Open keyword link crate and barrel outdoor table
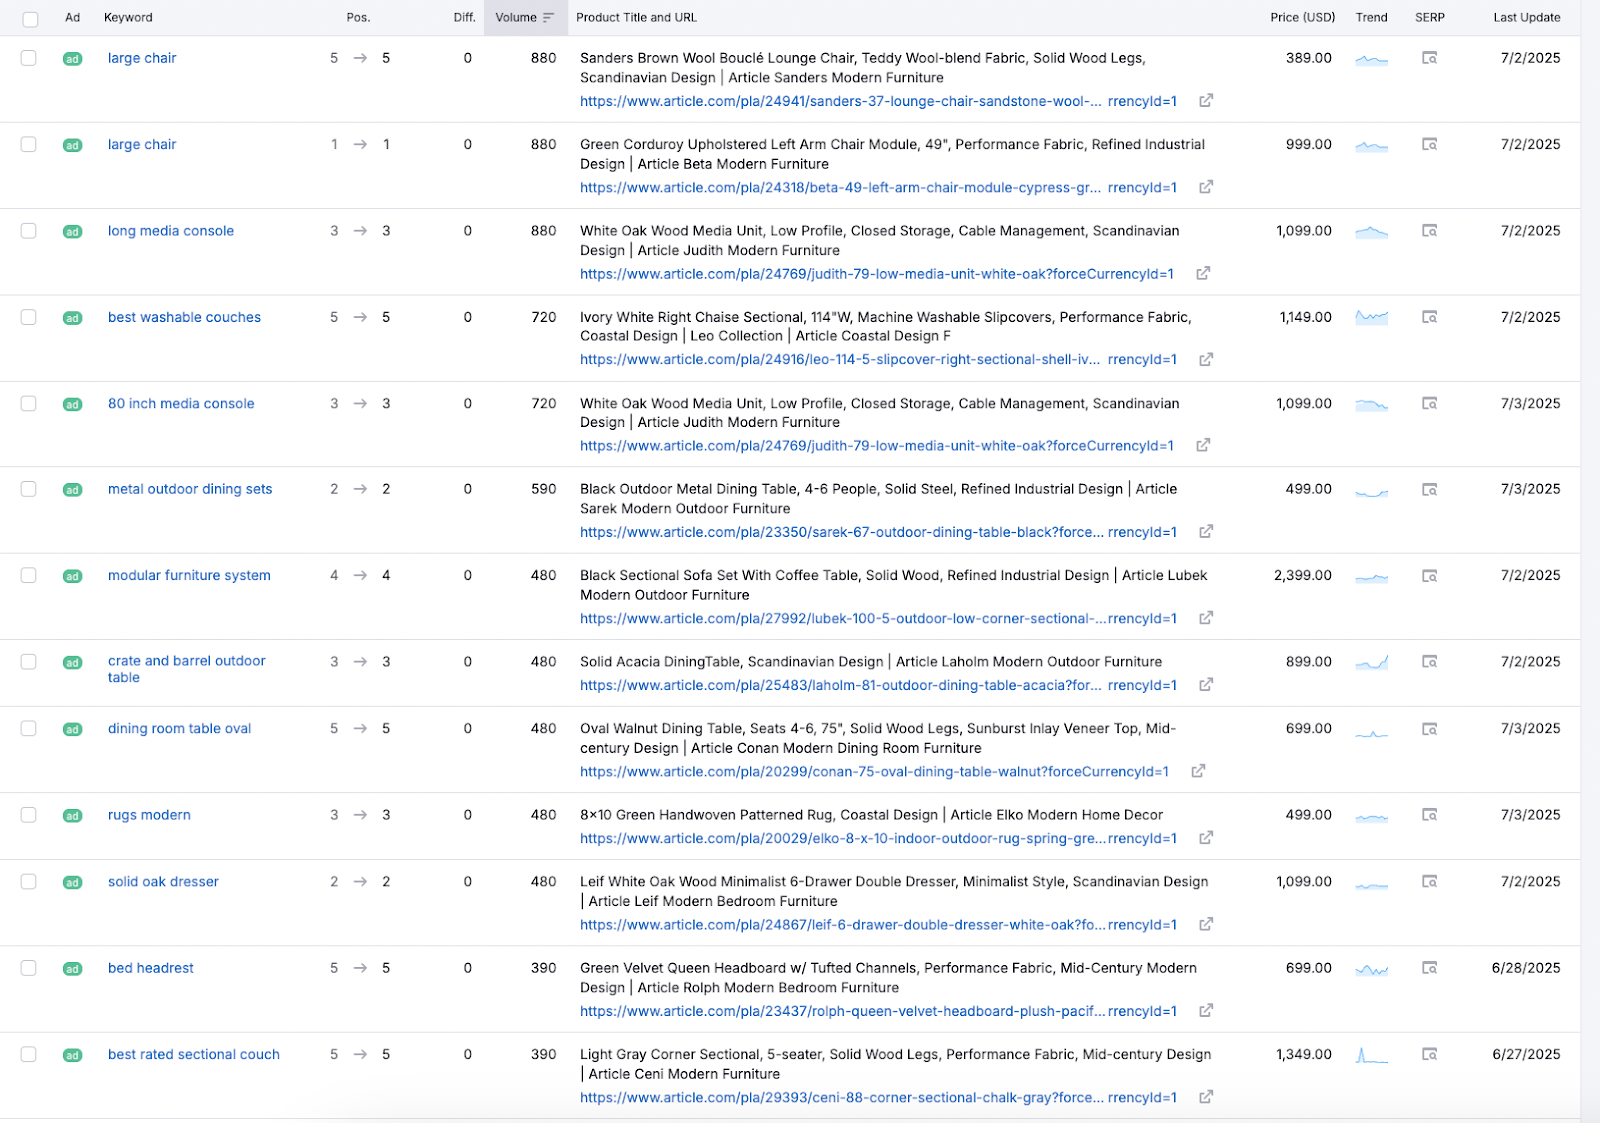This screenshot has width=1600, height=1123. (187, 669)
